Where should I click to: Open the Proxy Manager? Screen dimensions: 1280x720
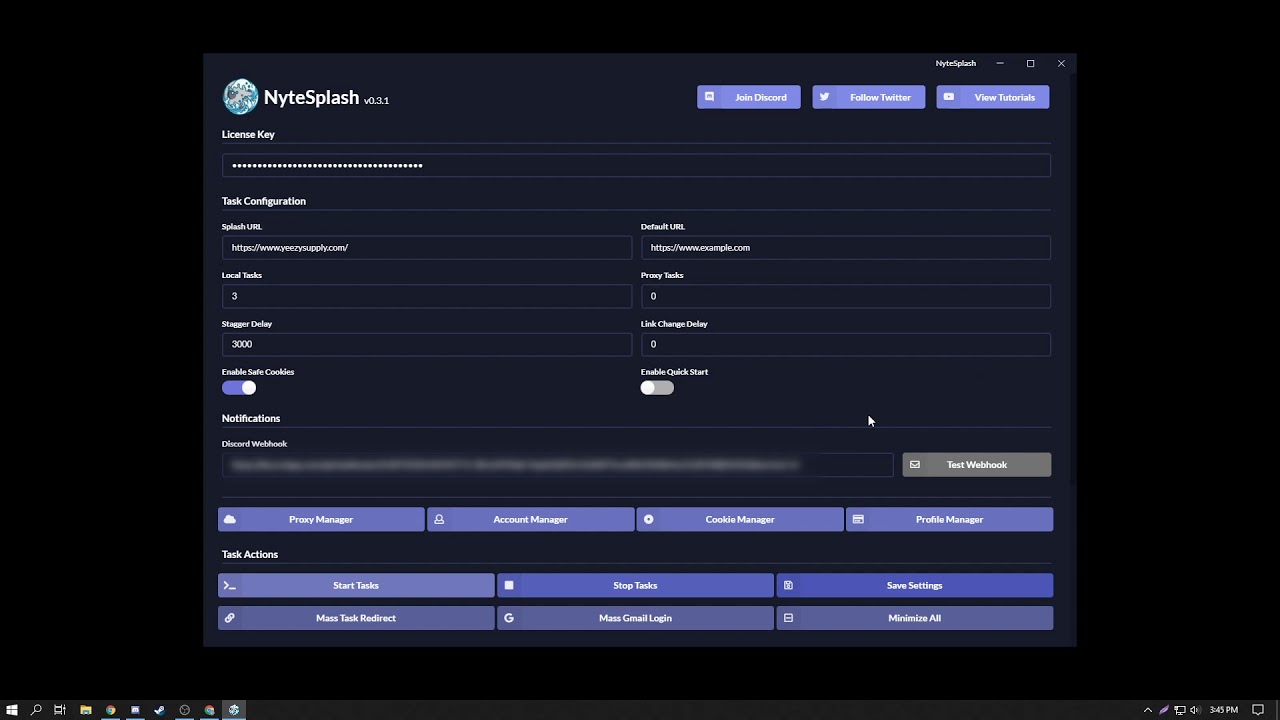tap(321, 519)
